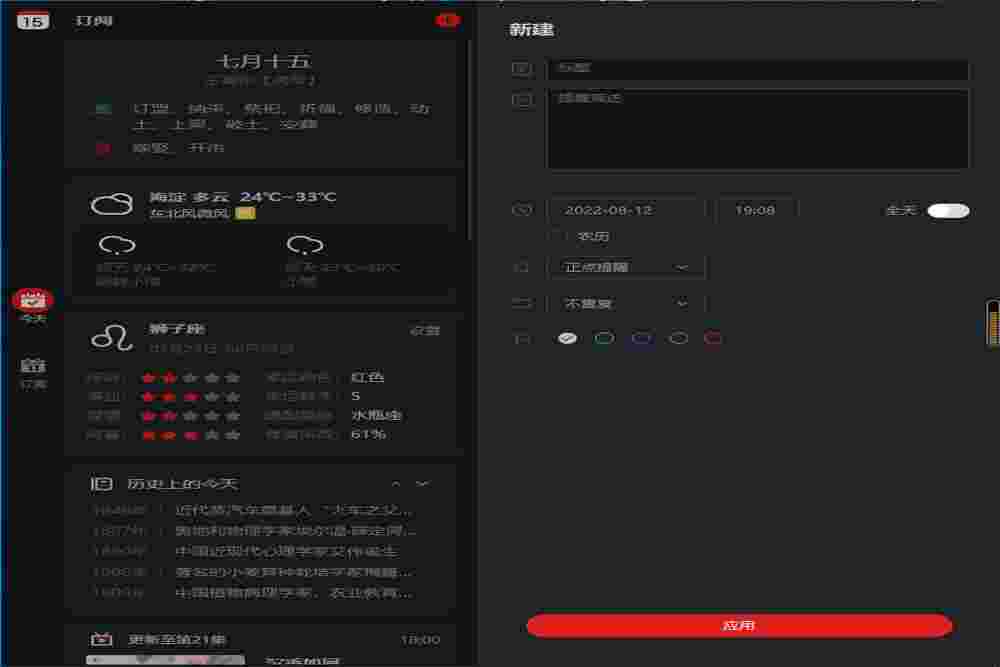Click the red 忌 badge in the almanac card

tap(104, 148)
